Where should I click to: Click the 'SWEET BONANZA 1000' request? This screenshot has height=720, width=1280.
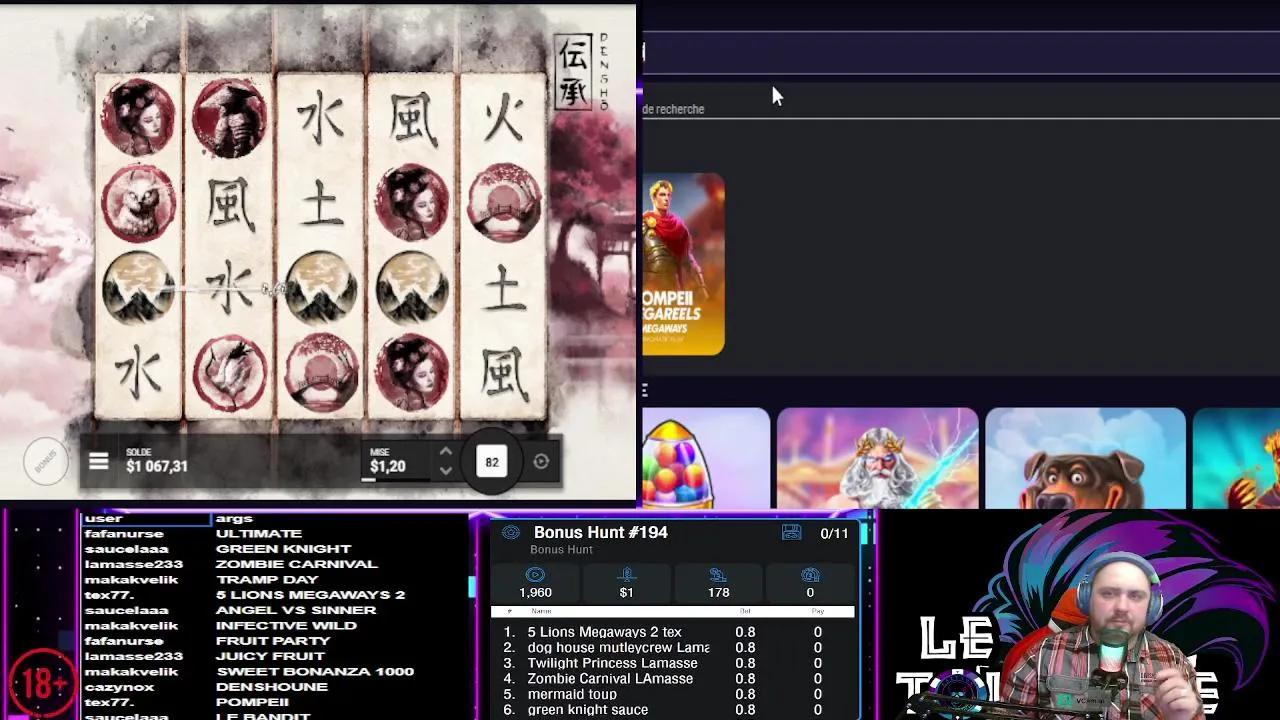315,672
